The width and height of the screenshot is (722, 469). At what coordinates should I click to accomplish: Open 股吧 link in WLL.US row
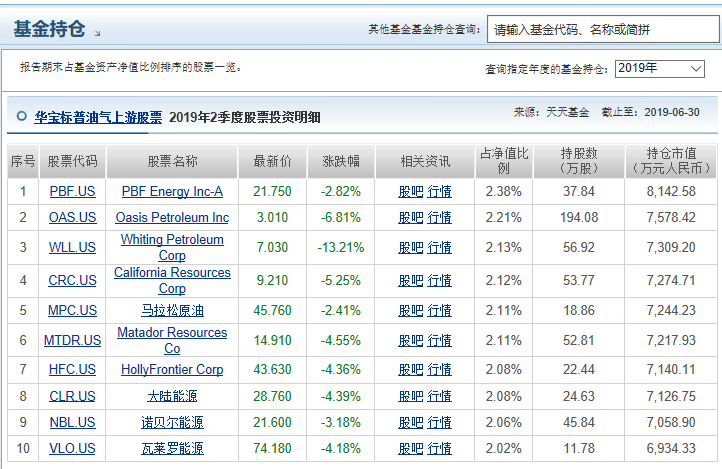pyautogui.click(x=410, y=248)
